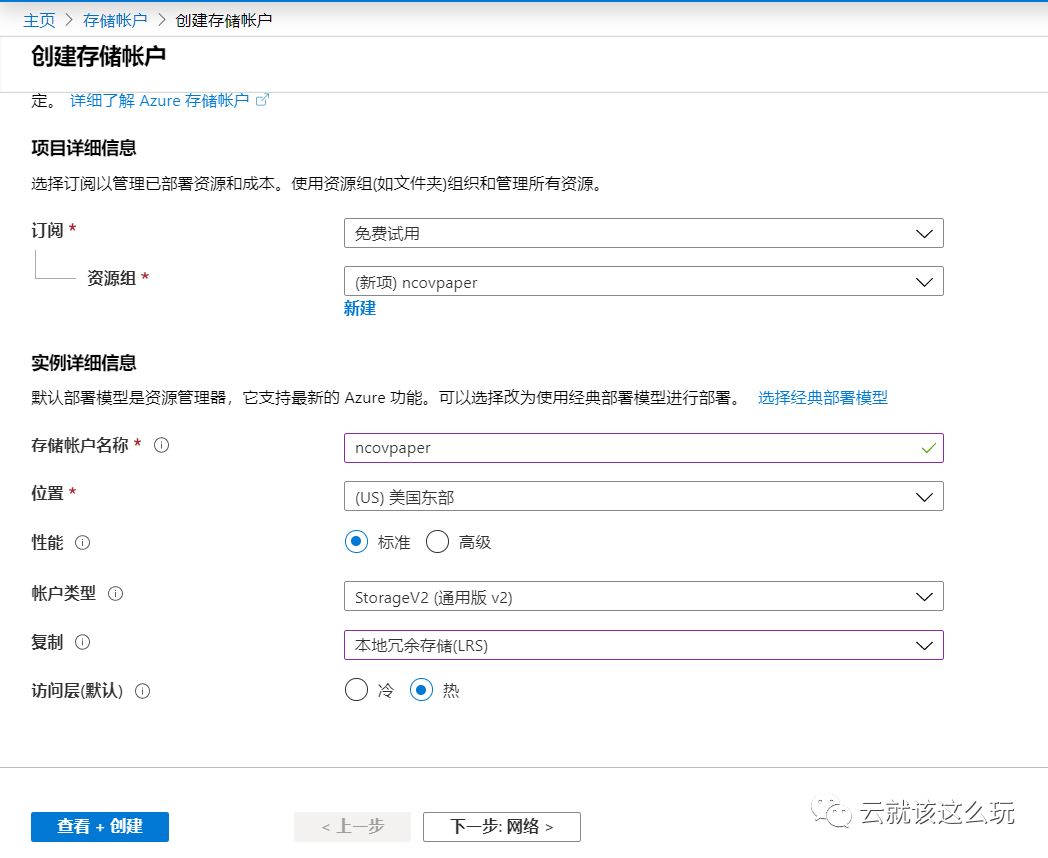Click the 主页 breadcrumb link

[39, 20]
